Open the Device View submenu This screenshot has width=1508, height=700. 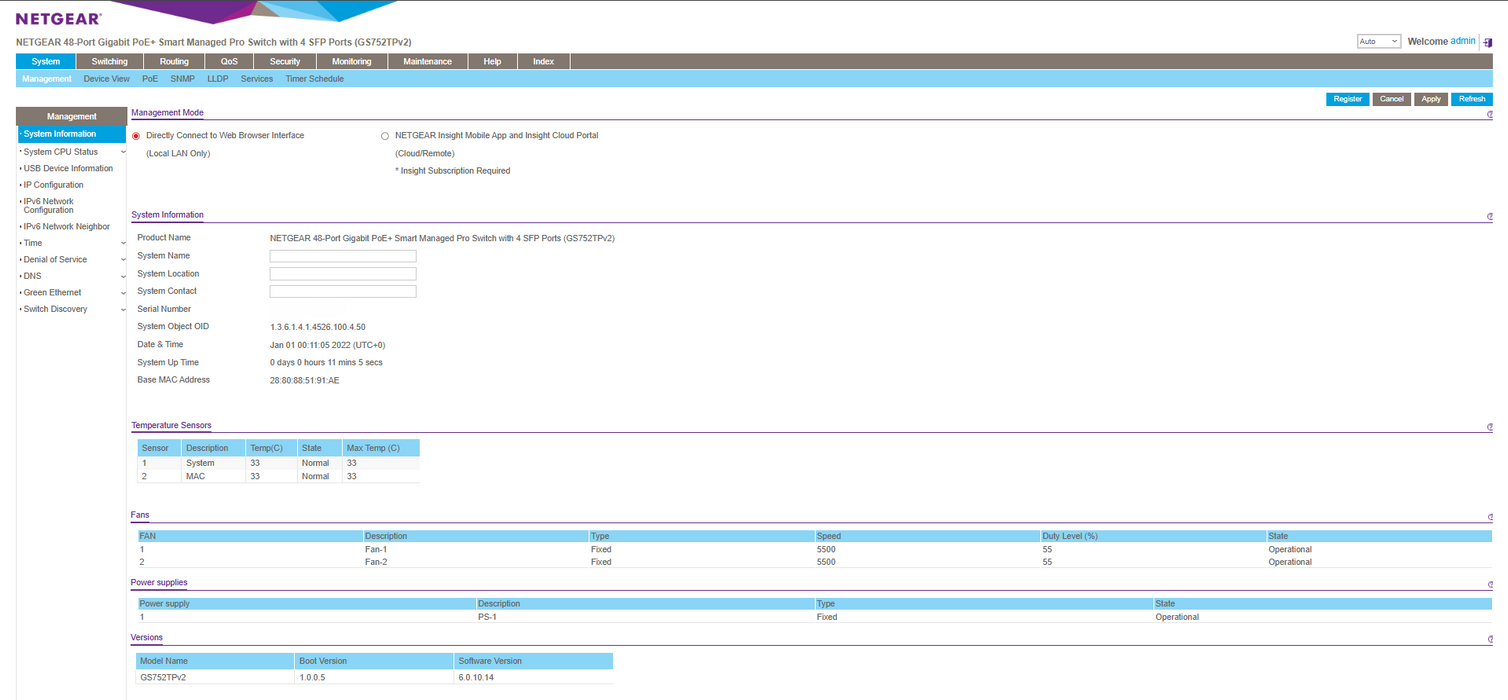(x=106, y=79)
